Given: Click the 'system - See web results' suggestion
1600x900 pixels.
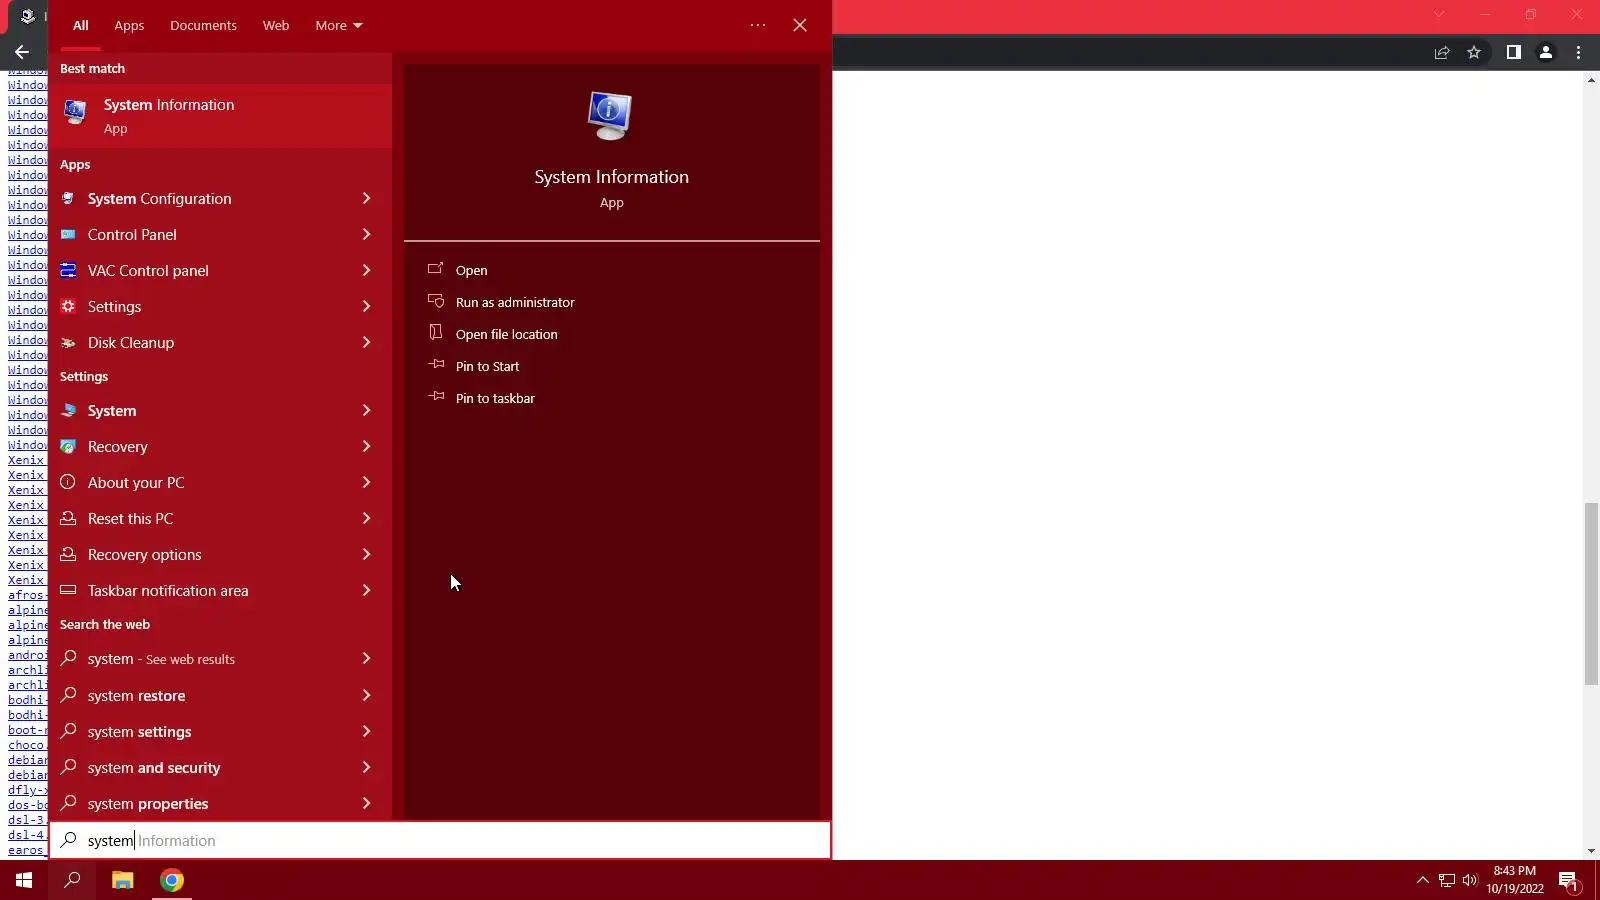Looking at the screenshot, I should click(x=161, y=659).
